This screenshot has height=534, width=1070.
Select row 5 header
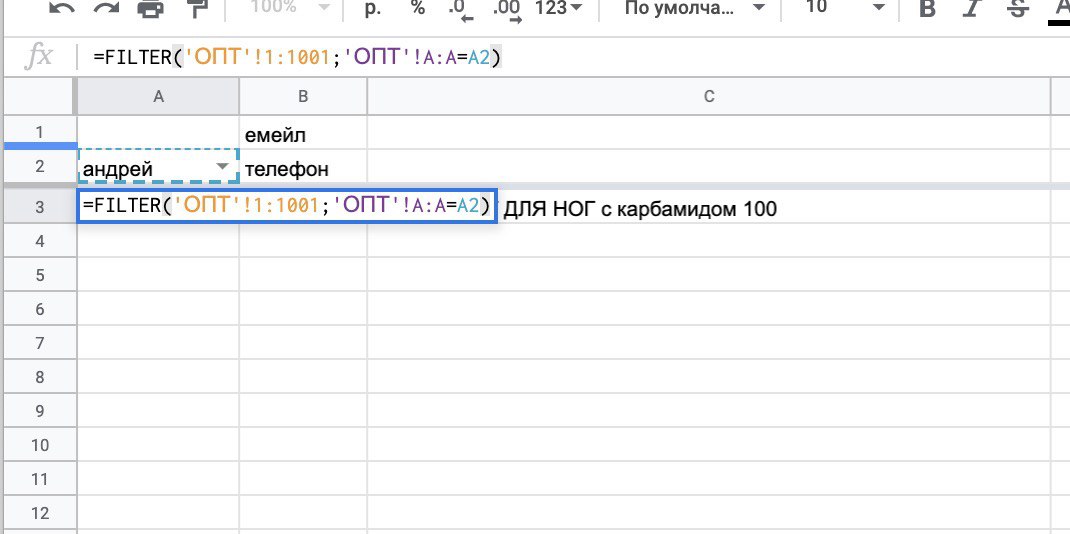(x=40, y=275)
